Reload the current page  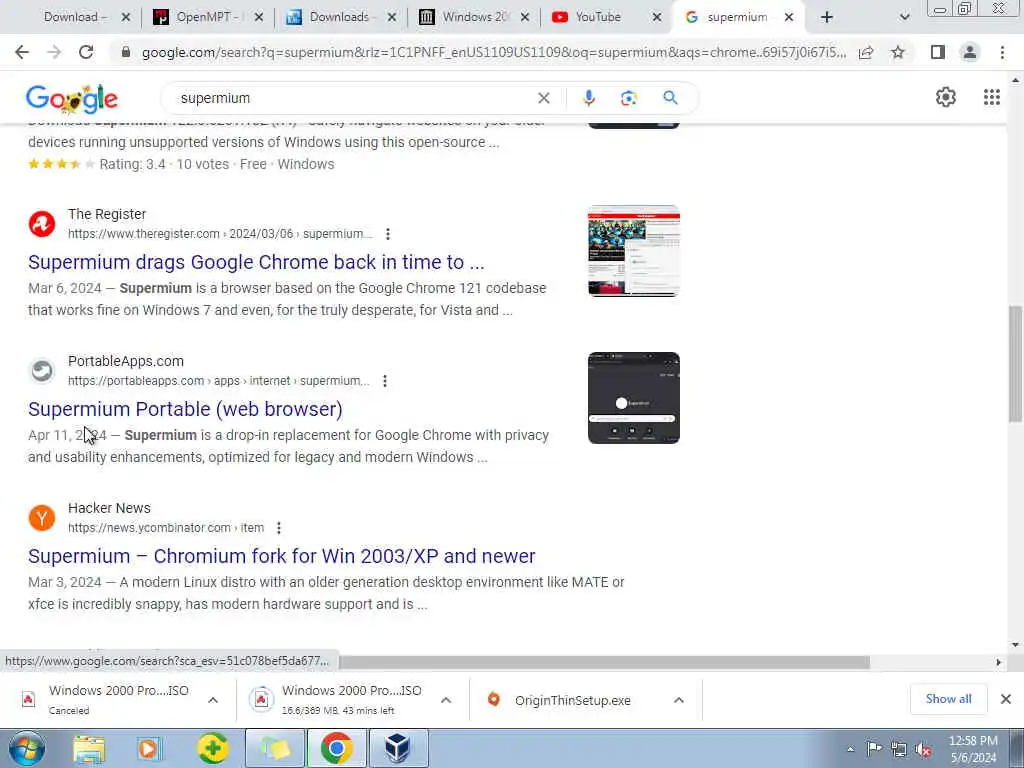86,52
